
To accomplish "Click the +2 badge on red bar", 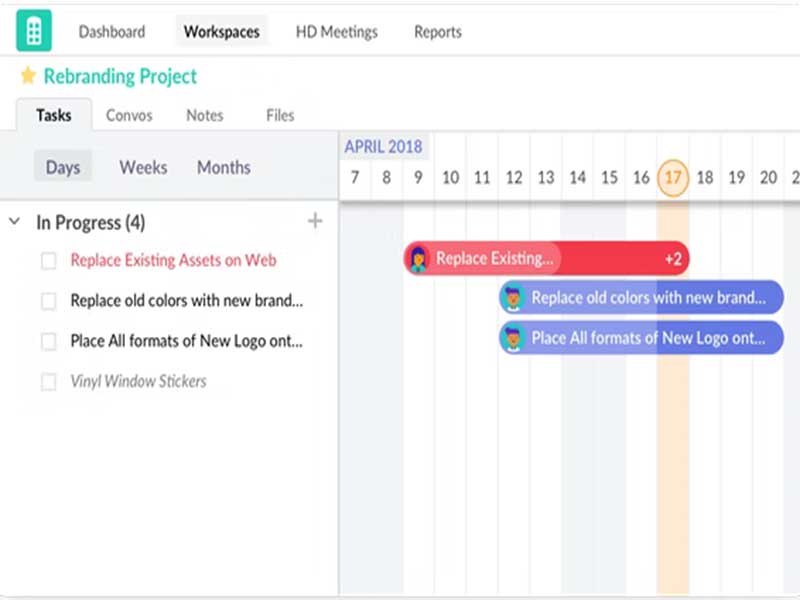I will click(673, 259).
